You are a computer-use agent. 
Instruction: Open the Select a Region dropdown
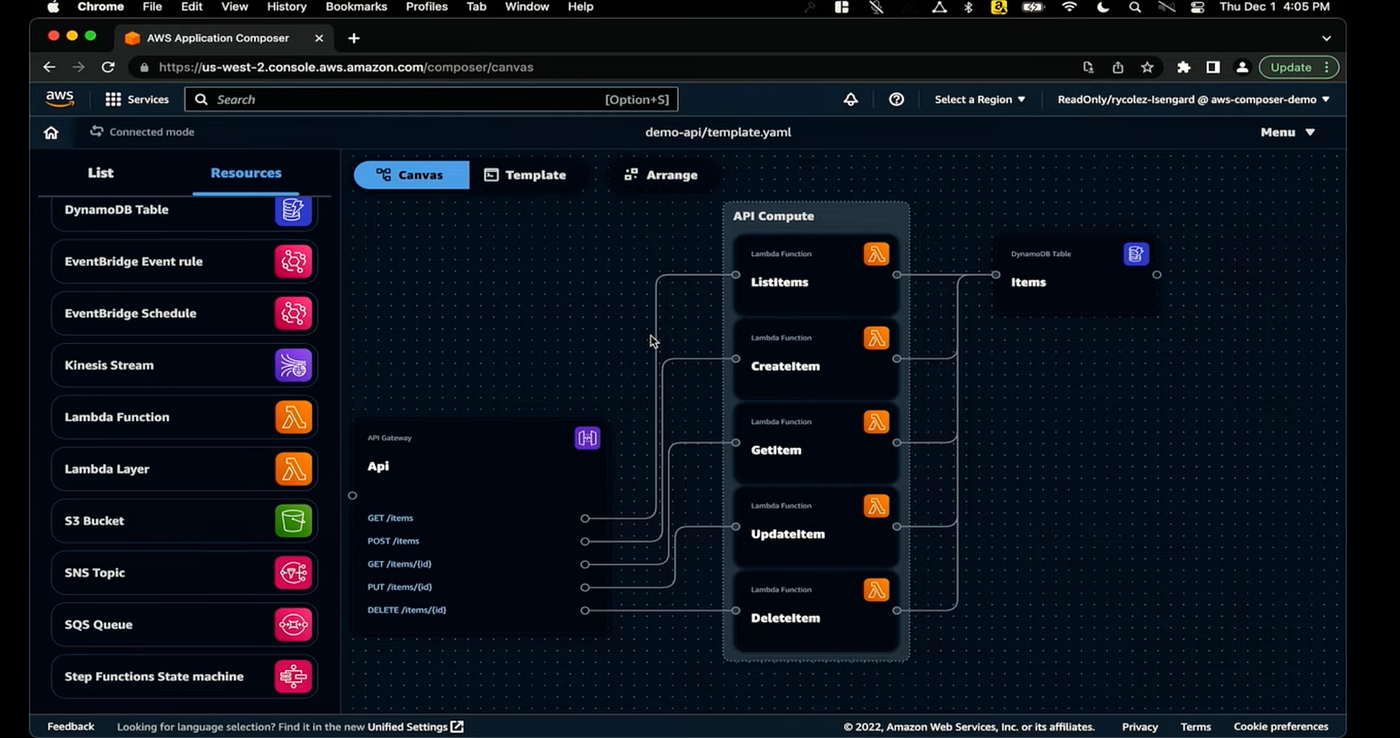(979, 99)
